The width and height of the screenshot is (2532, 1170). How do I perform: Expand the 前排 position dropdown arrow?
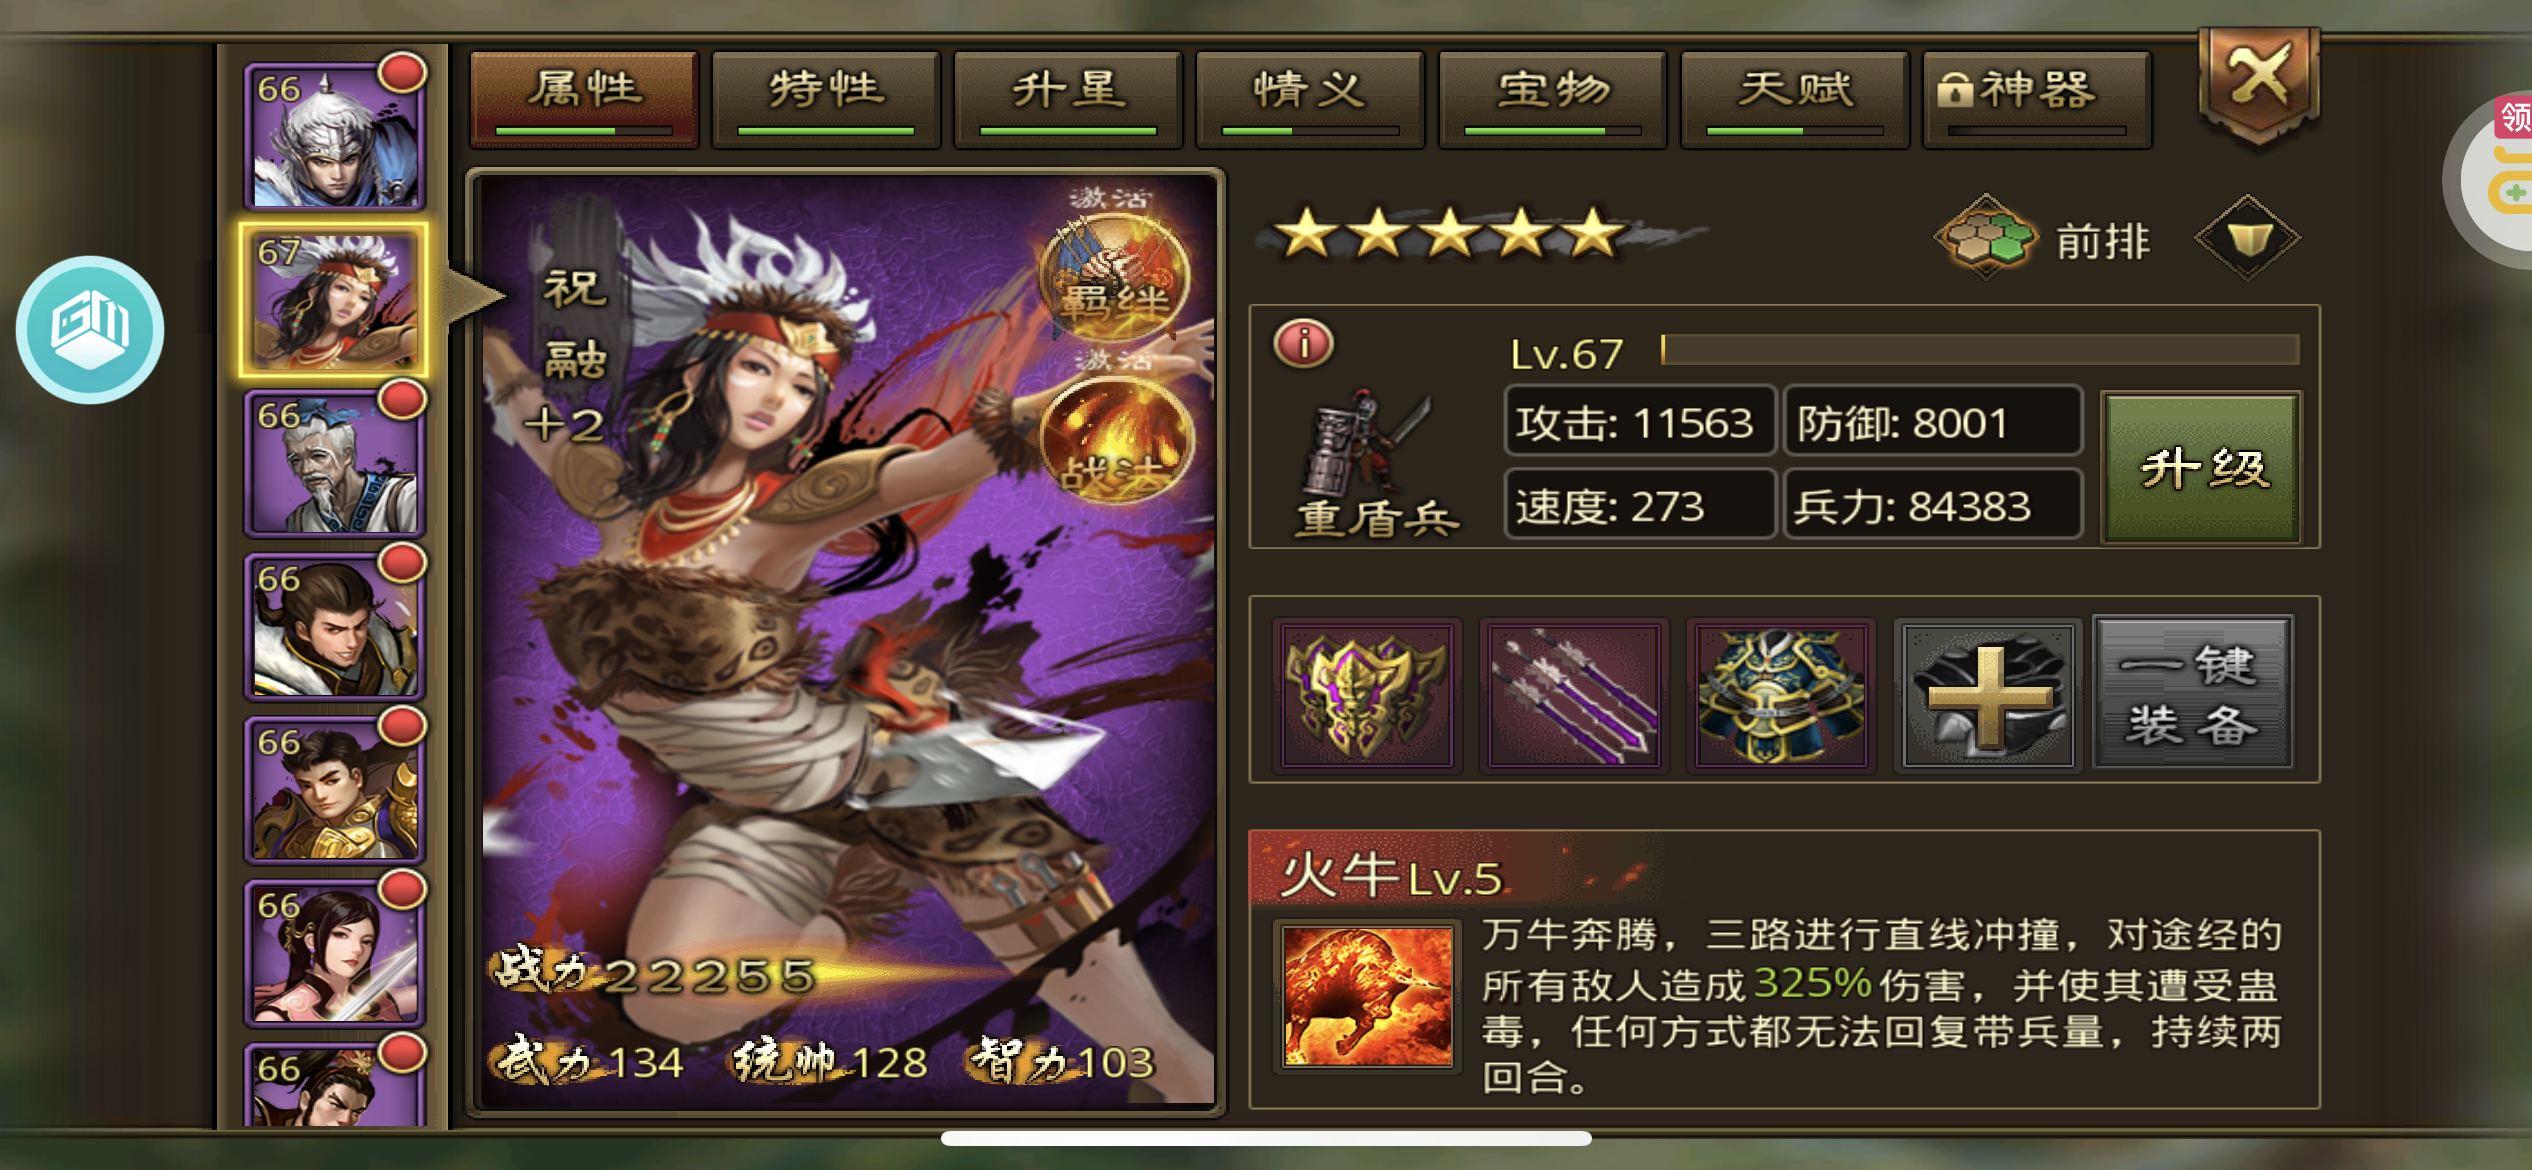pyautogui.click(x=2247, y=238)
